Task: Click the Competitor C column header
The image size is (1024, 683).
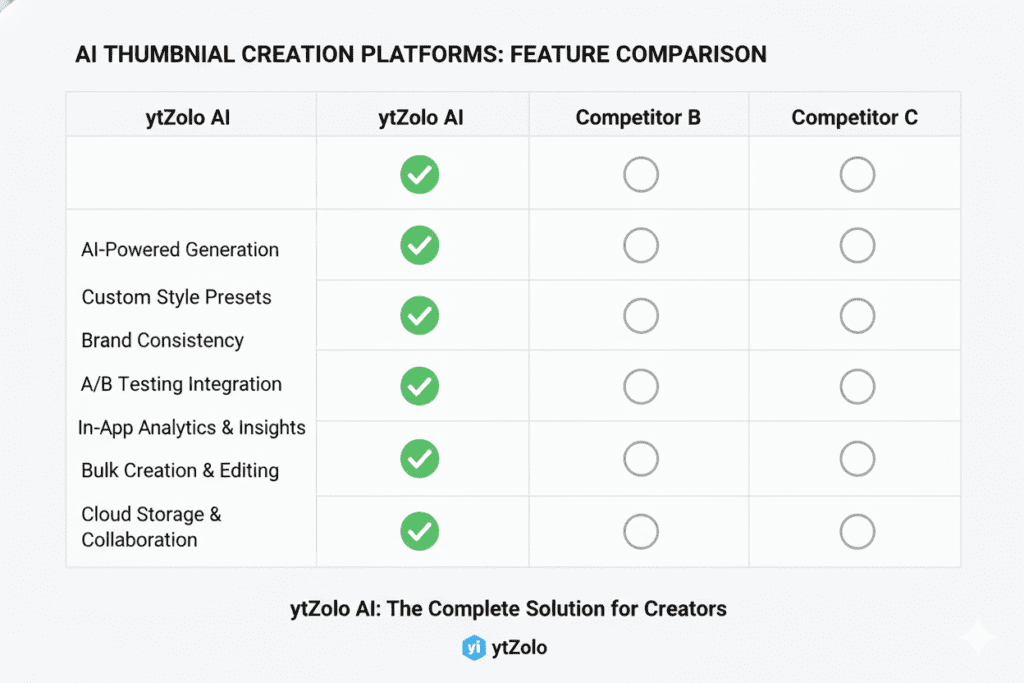Action: click(x=854, y=117)
